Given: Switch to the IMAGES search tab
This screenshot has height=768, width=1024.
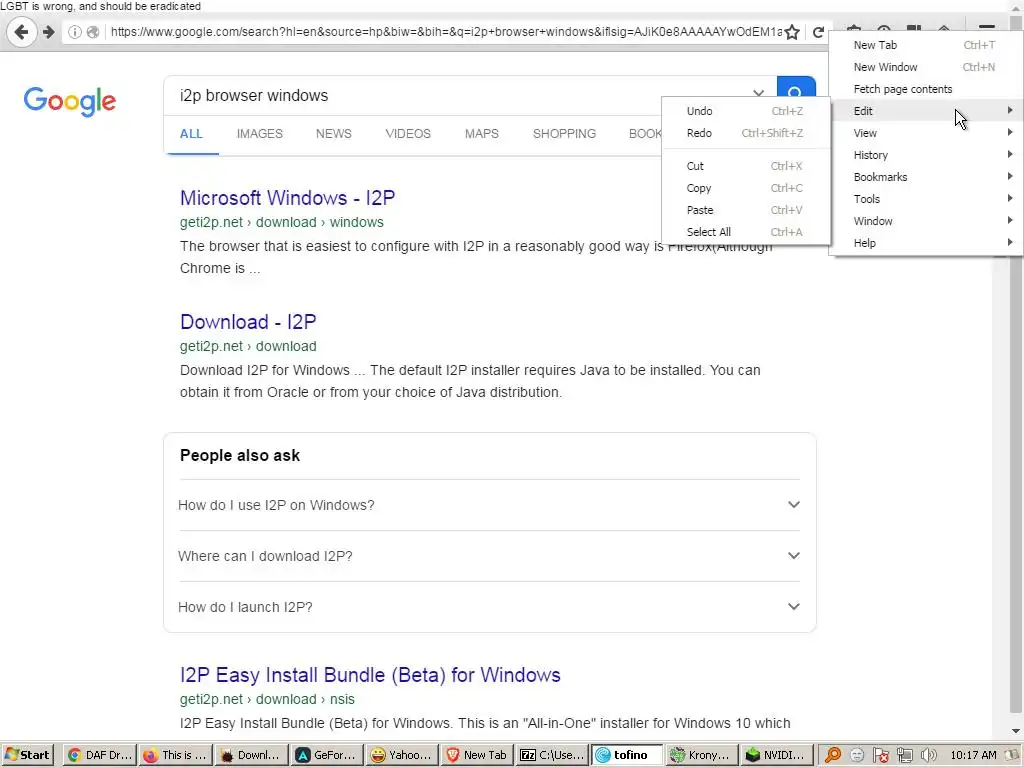Looking at the screenshot, I should pos(259,134).
